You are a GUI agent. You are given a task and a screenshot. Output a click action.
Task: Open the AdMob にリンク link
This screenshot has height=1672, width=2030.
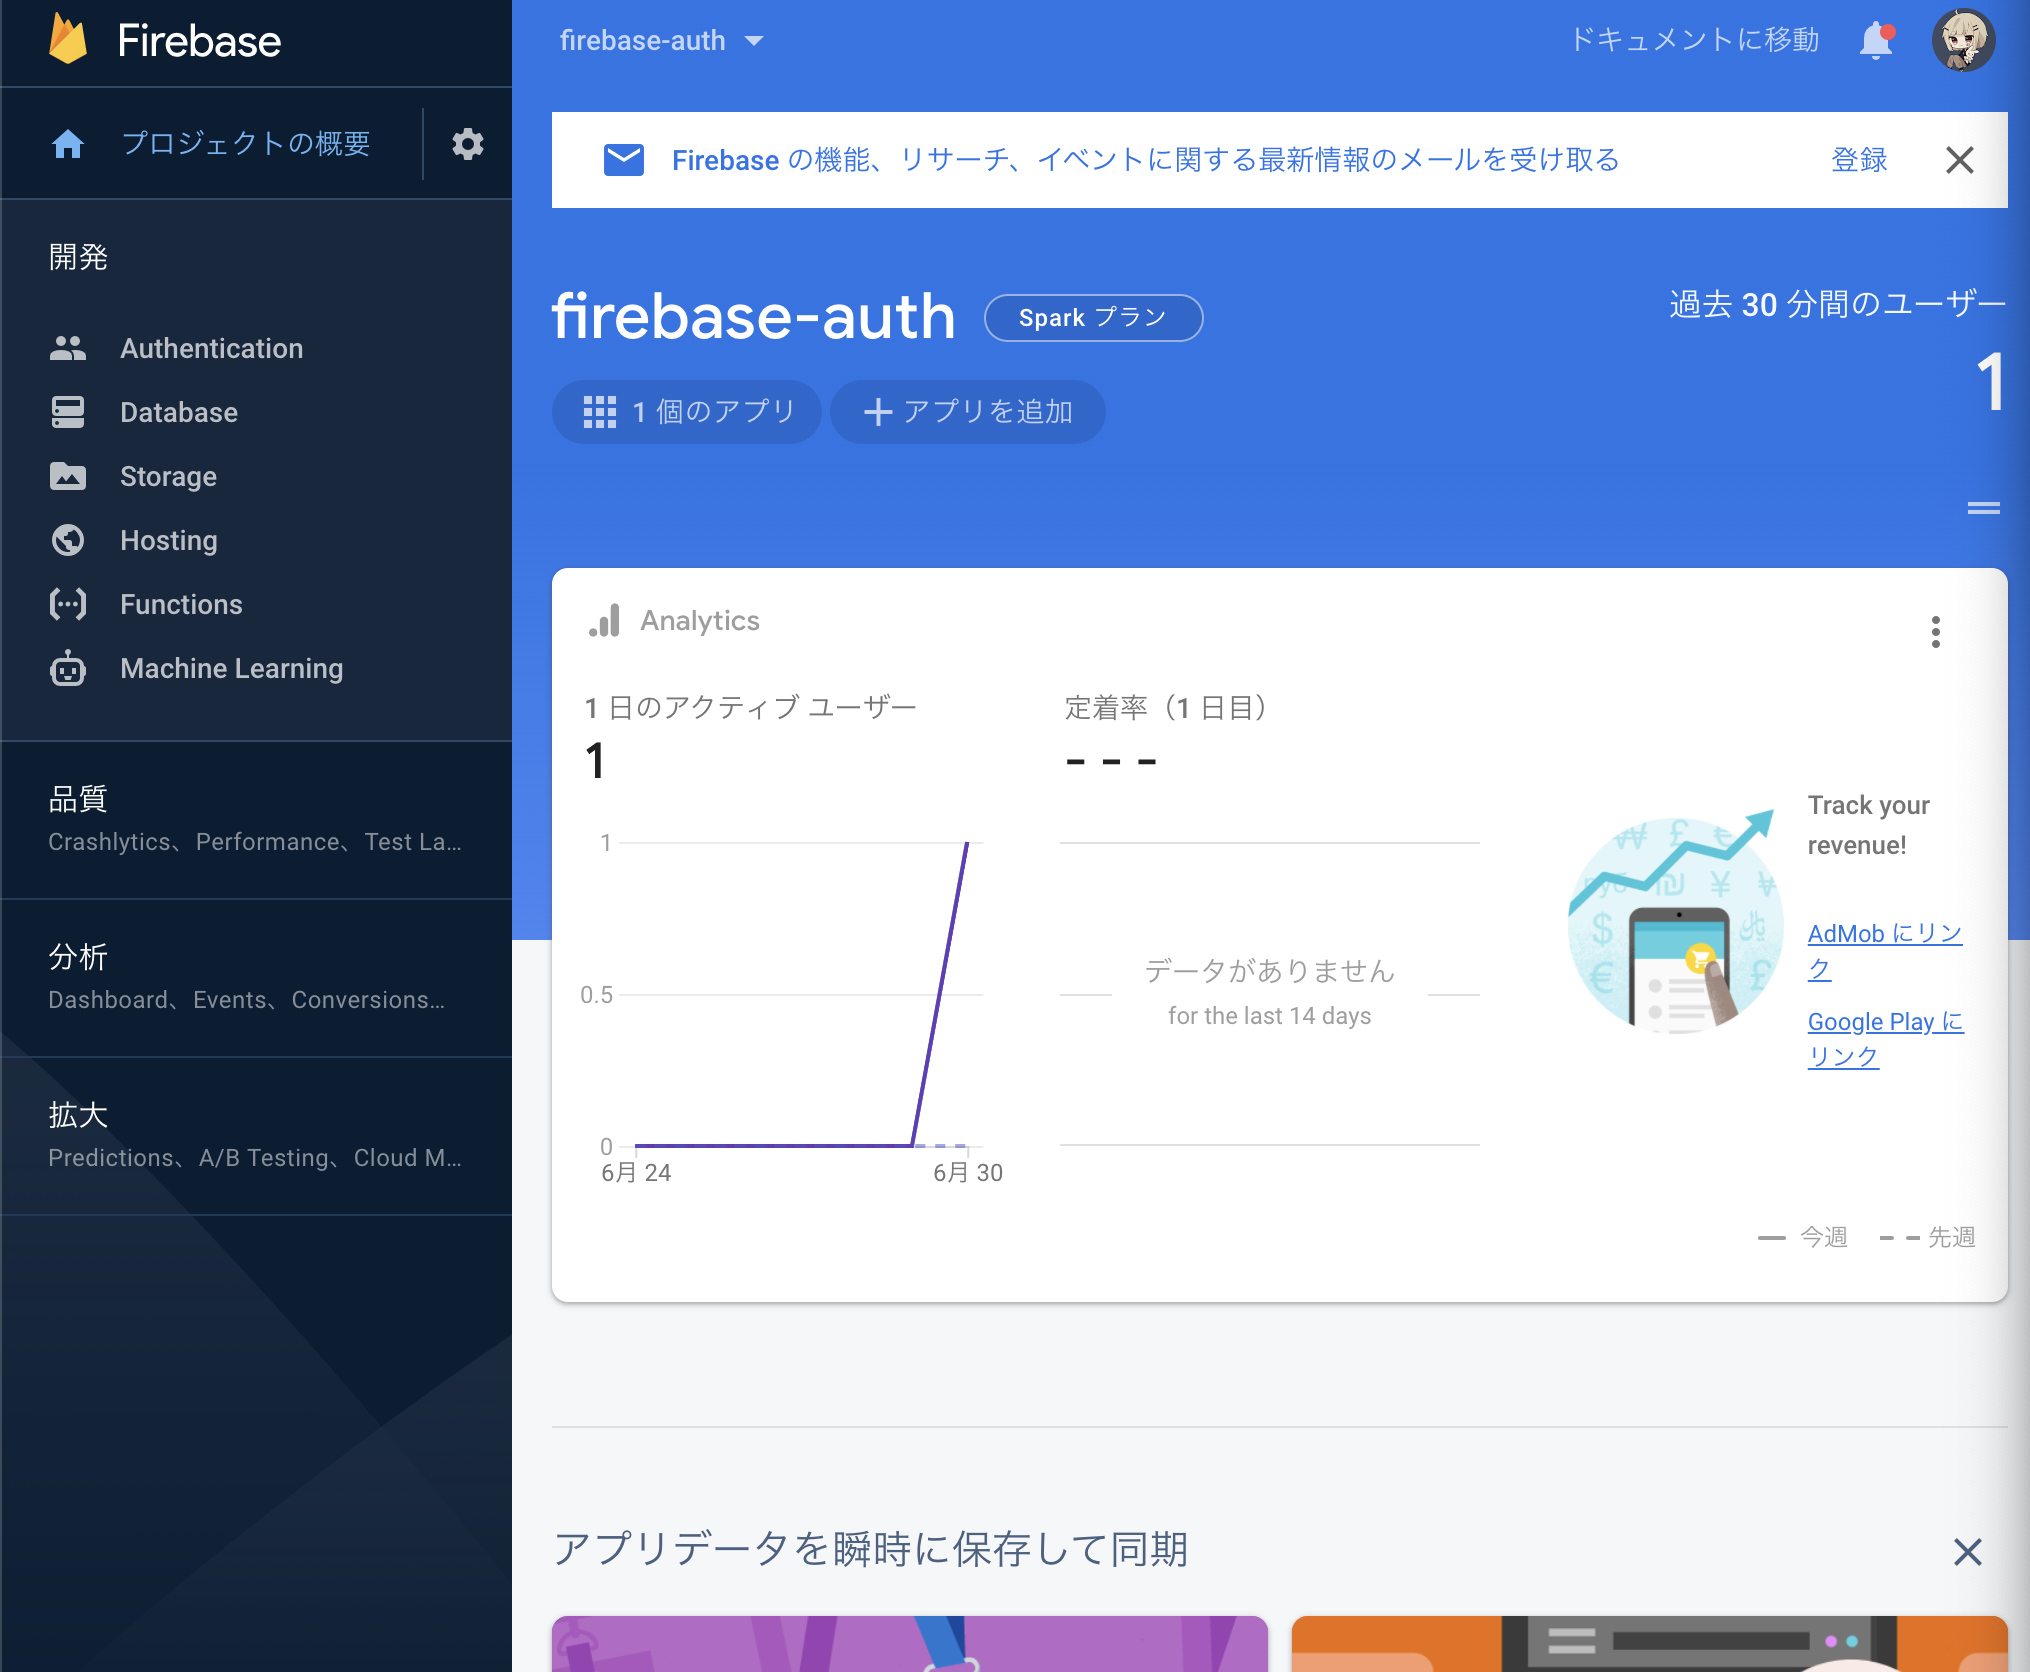pos(1884,933)
